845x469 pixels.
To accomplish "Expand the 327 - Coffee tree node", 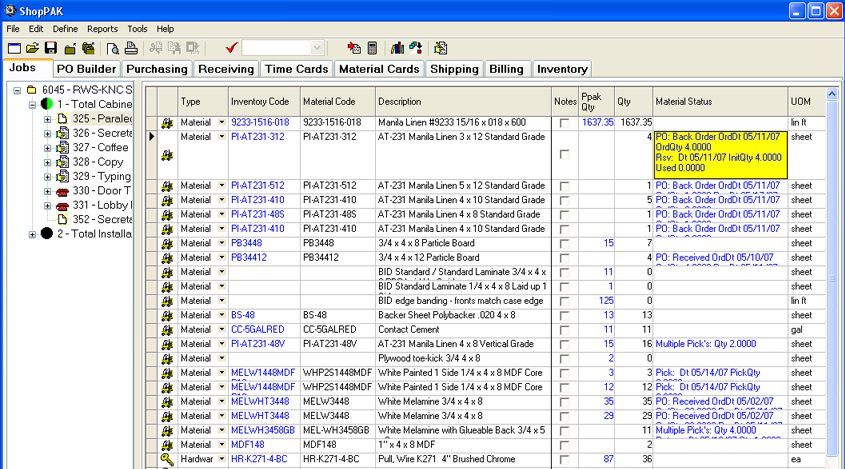I will point(47,148).
